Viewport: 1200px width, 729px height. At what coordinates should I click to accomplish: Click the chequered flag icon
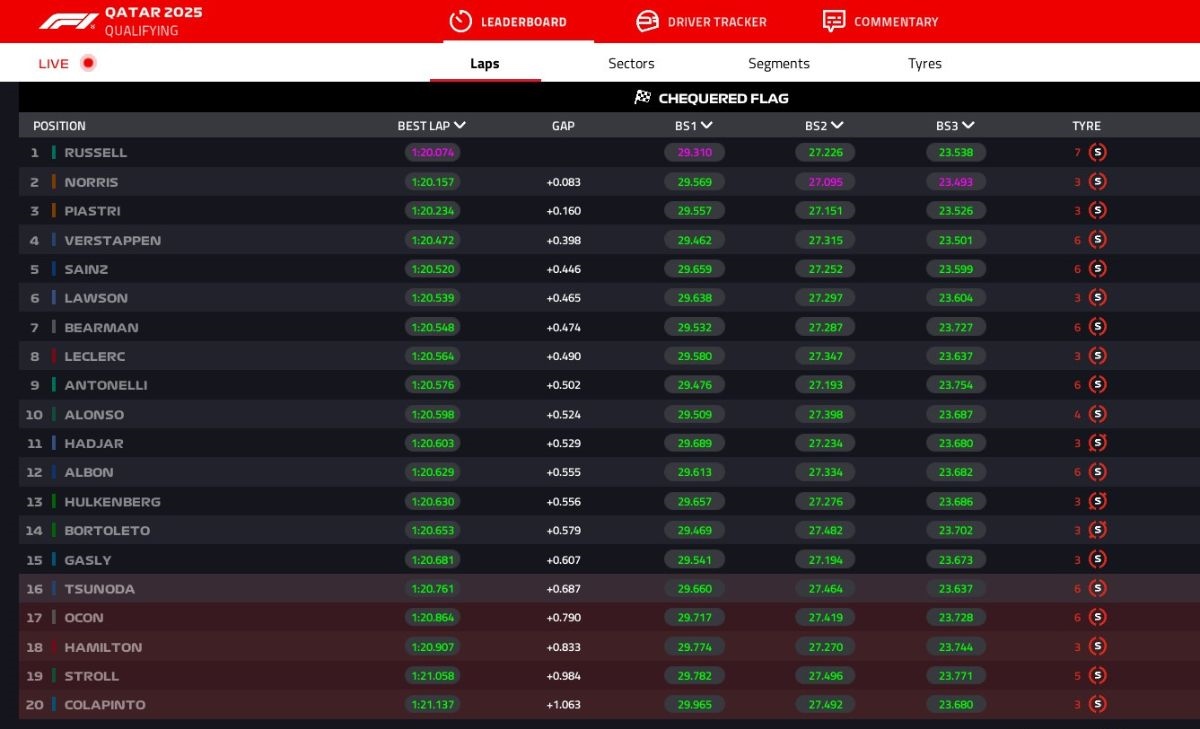pyautogui.click(x=643, y=98)
